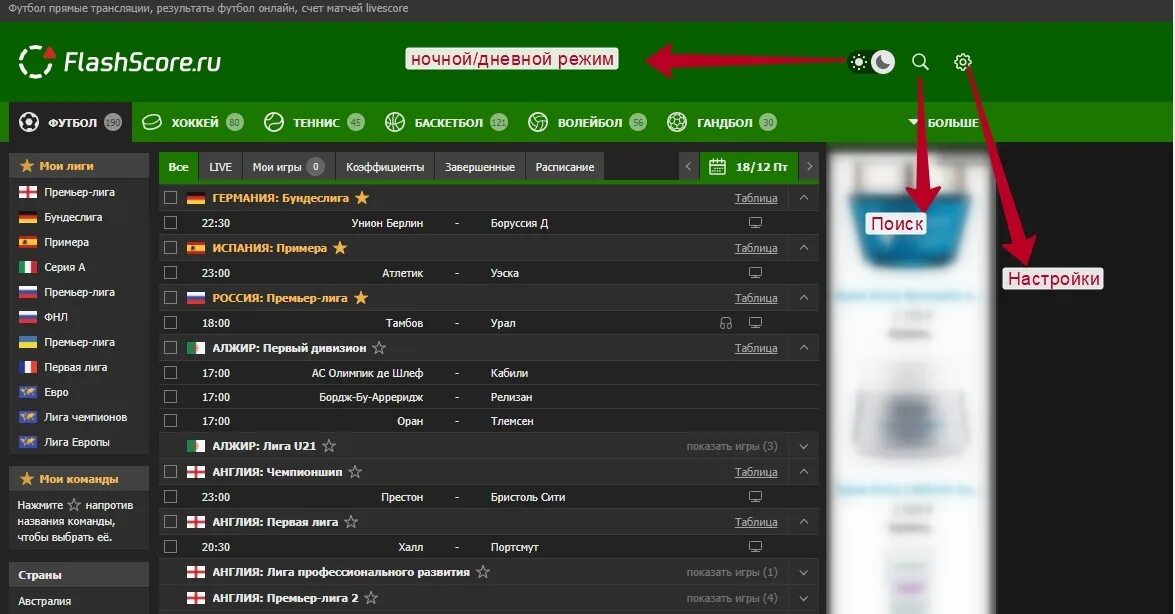Open Таблица link for Англия Чемпионшип
Screen dimensions: 1175x614
pyautogui.click(x=755, y=472)
